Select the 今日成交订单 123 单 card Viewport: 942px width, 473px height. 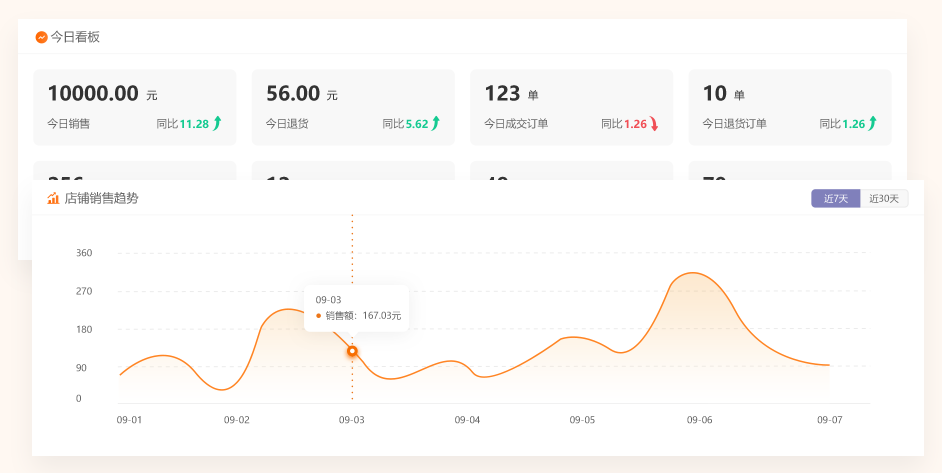571,107
